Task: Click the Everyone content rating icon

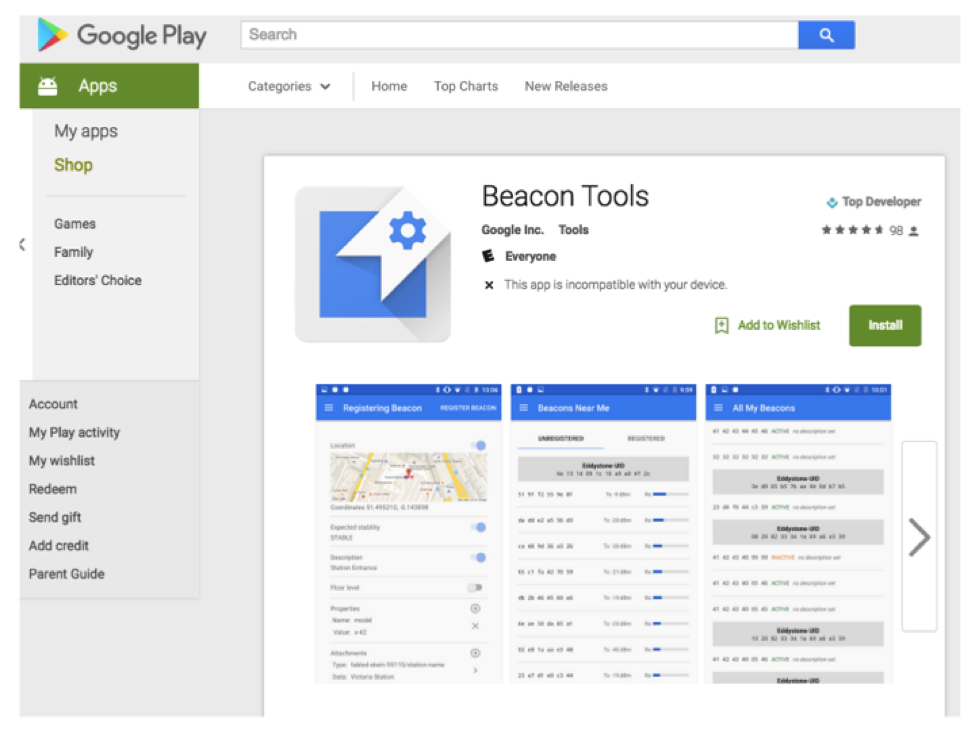Action: click(x=489, y=256)
